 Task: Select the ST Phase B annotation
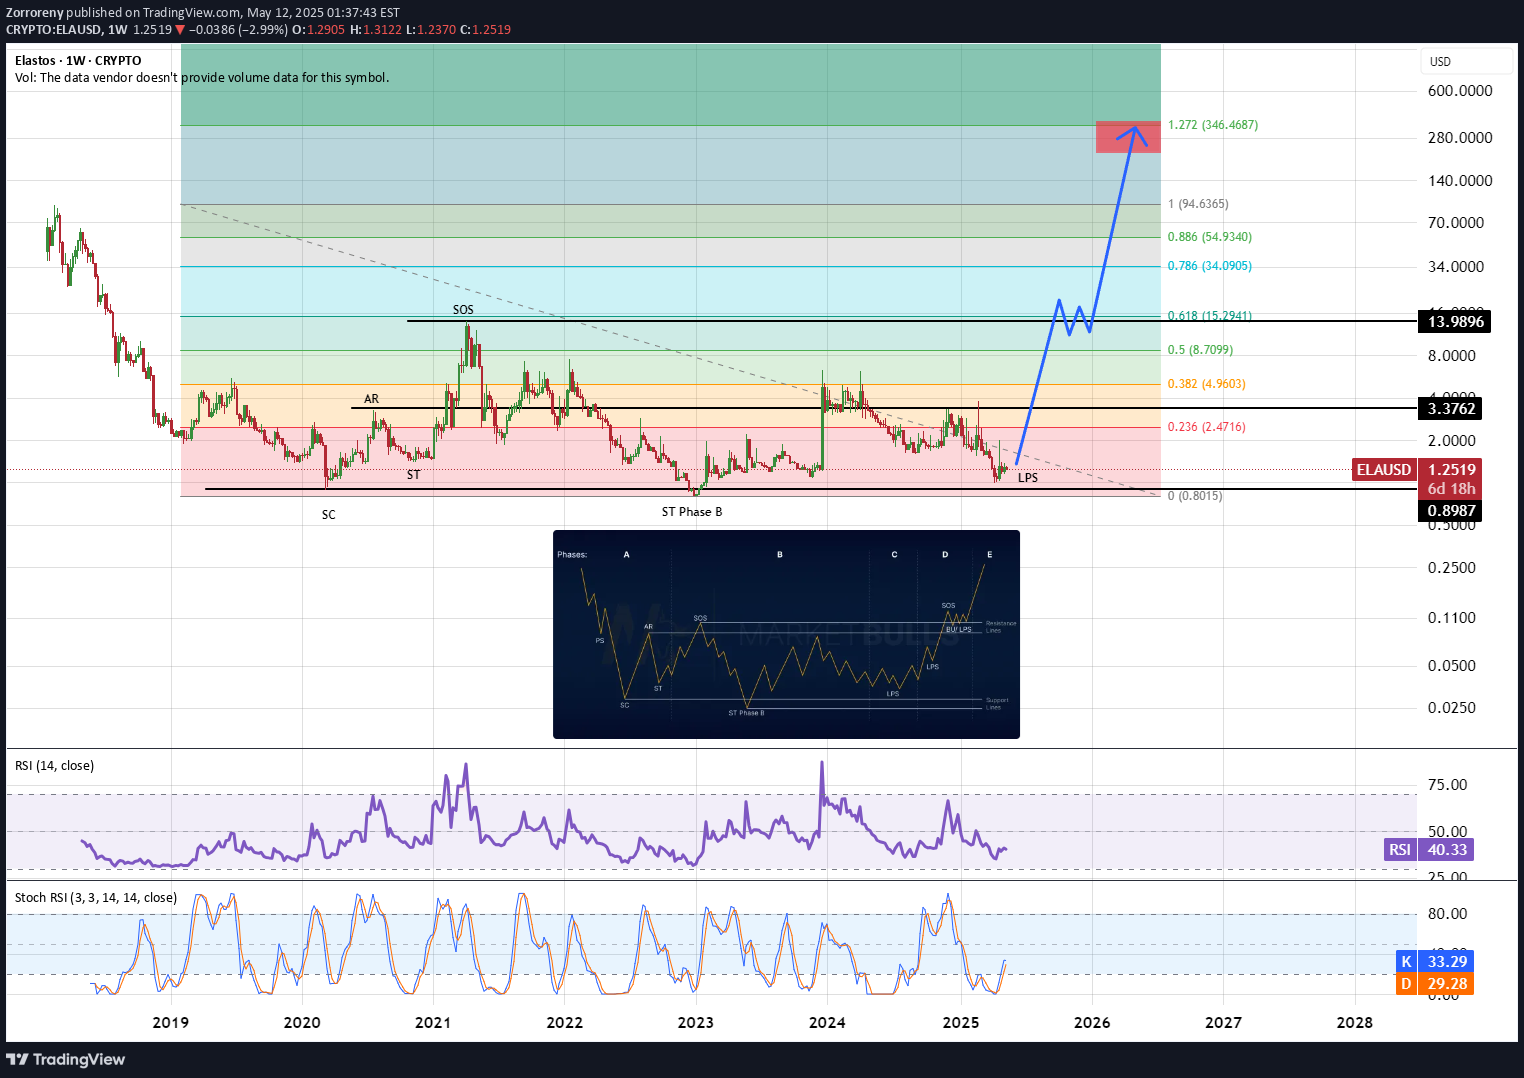click(692, 512)
